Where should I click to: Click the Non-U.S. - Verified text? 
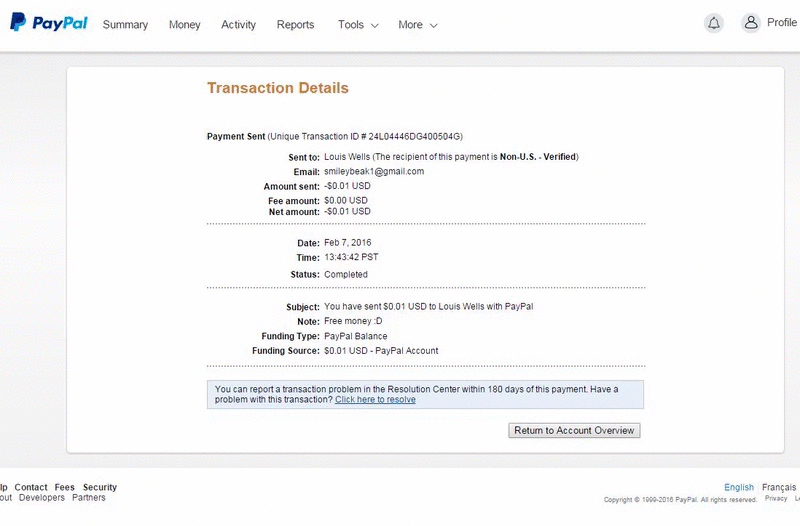[538, 157]
